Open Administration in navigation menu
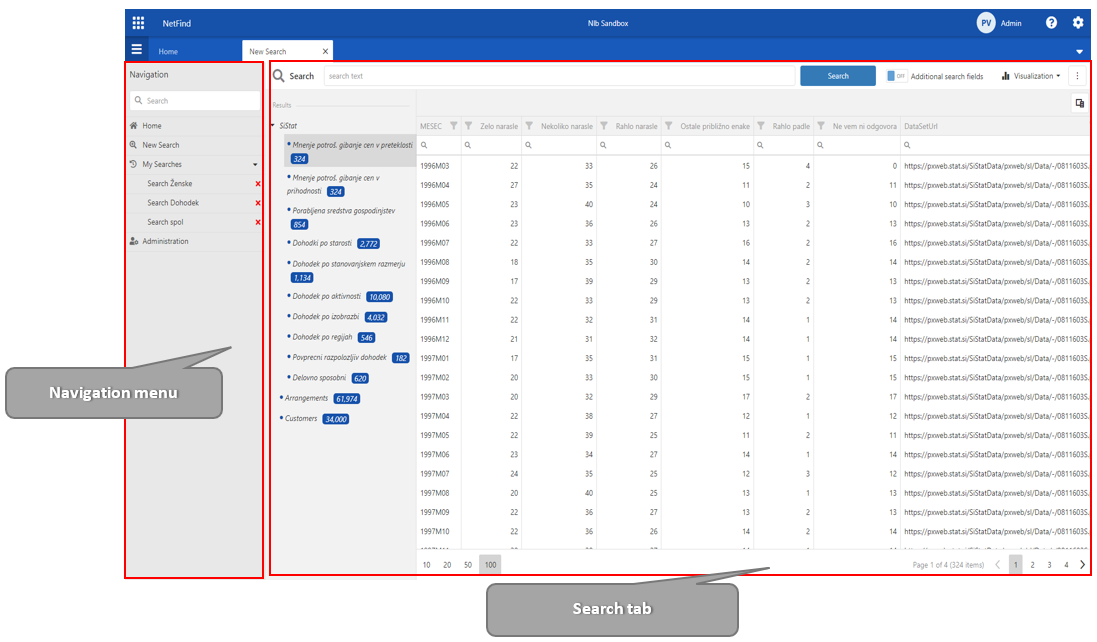Screen dimensions: 1097x642 165,241
